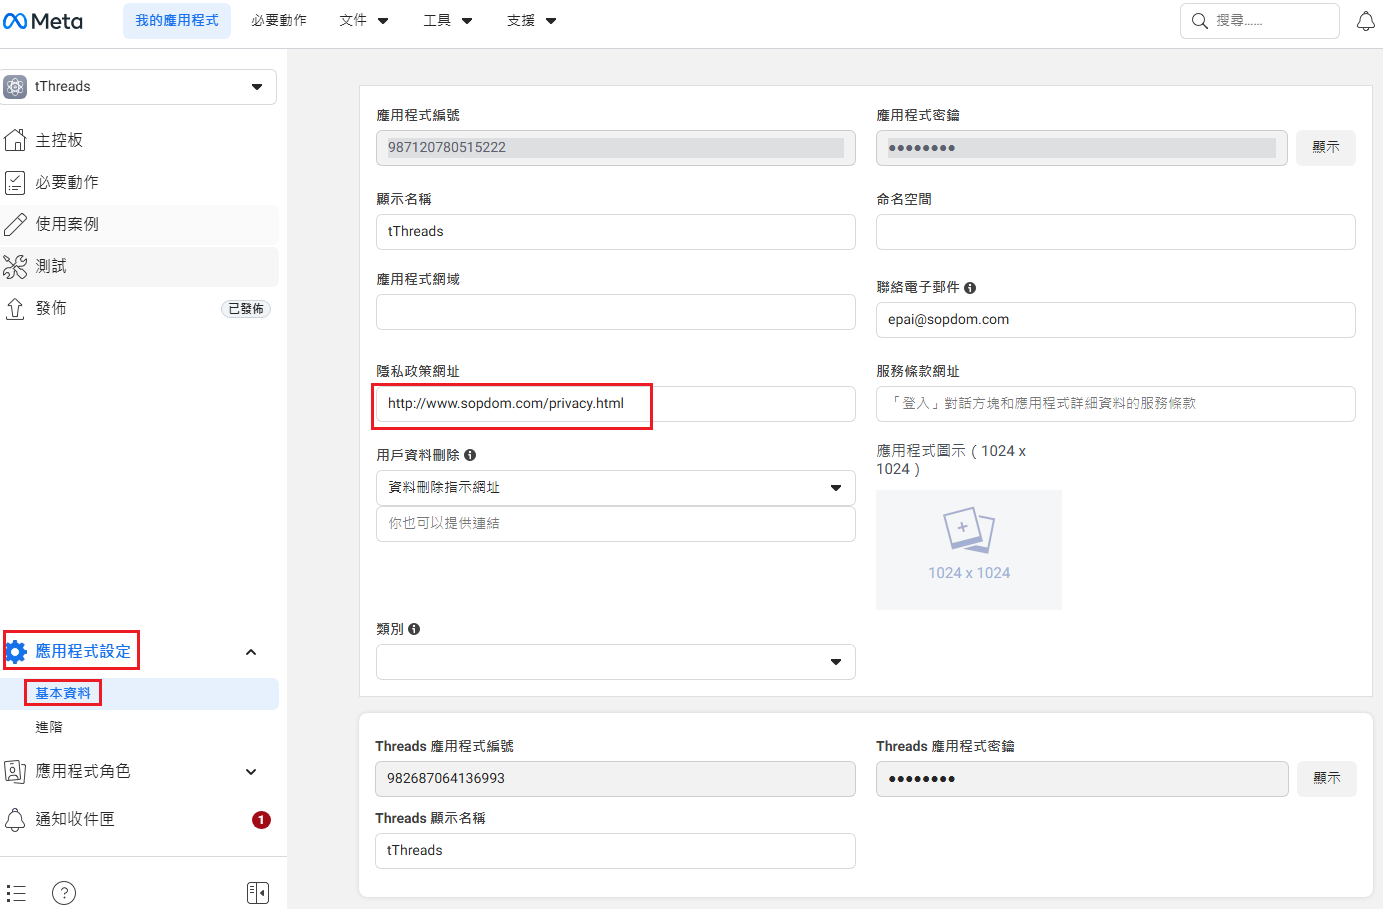
Task: Click the 應用程式編號 field 987120780515222
Action: tap(616, 148)
